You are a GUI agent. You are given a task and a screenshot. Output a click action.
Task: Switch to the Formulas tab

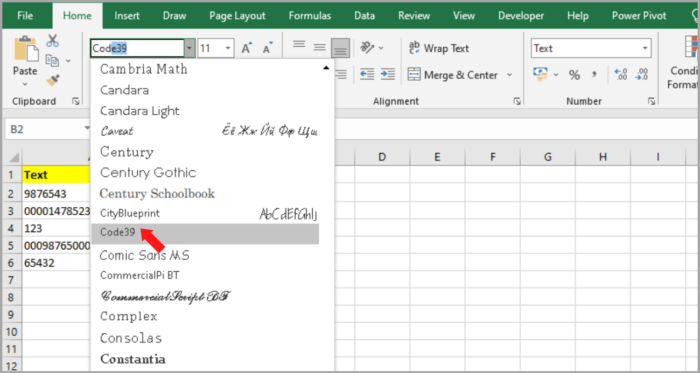(x=310, y=16)
